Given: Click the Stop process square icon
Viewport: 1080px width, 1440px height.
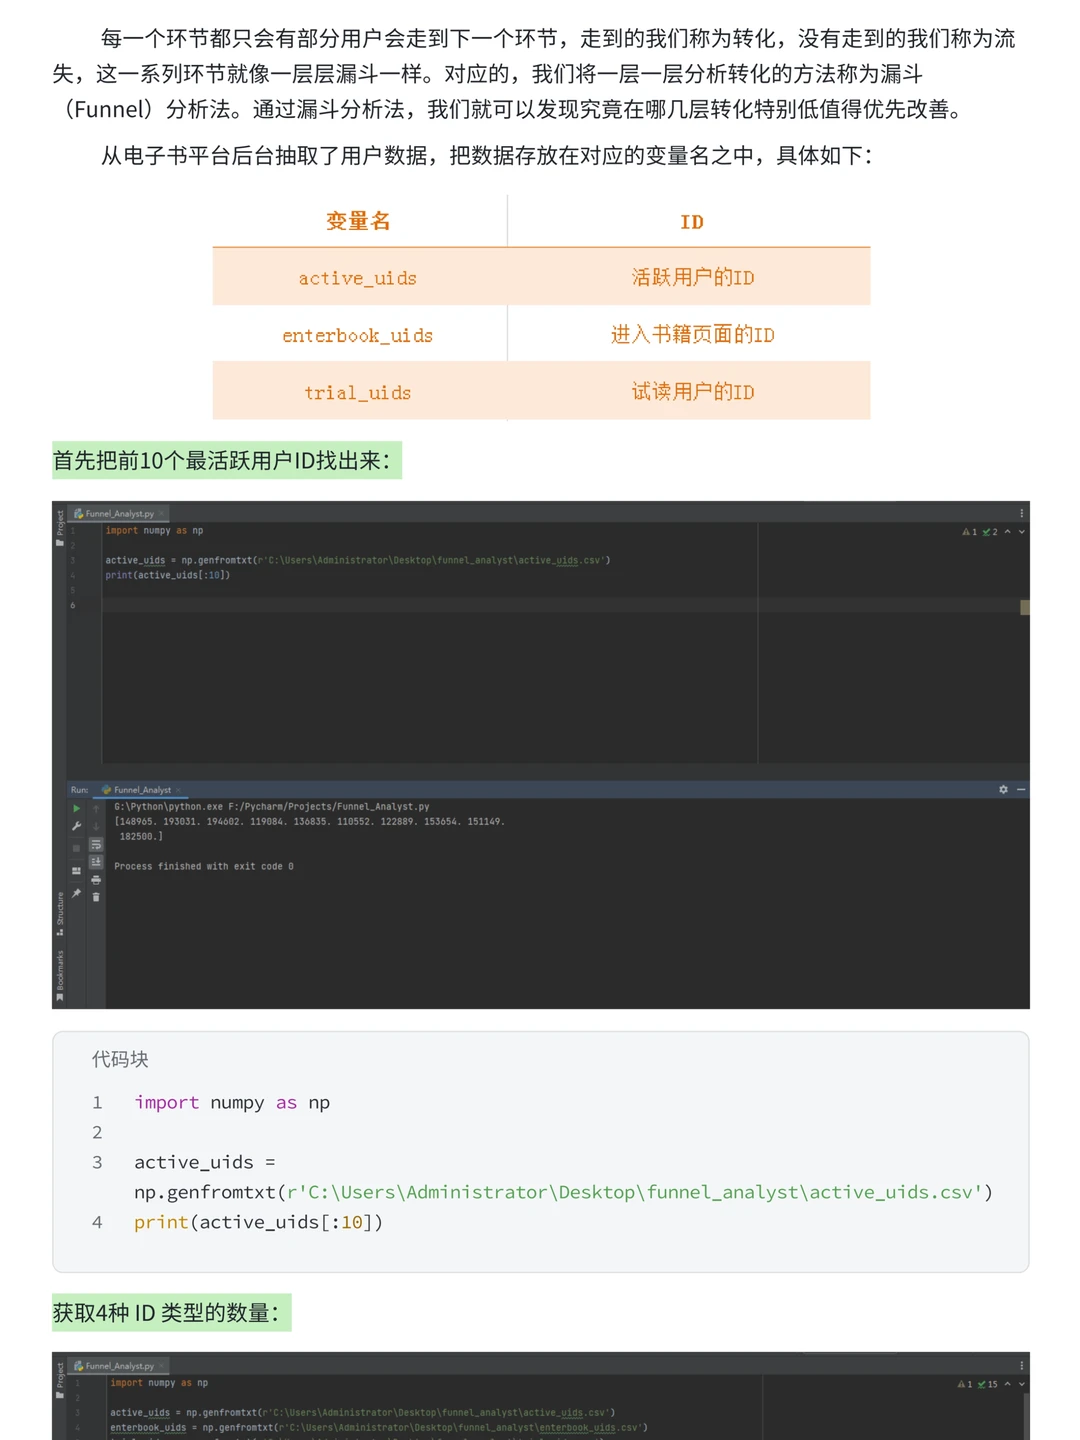Looking at the screenshot, I should pos(76,848).
